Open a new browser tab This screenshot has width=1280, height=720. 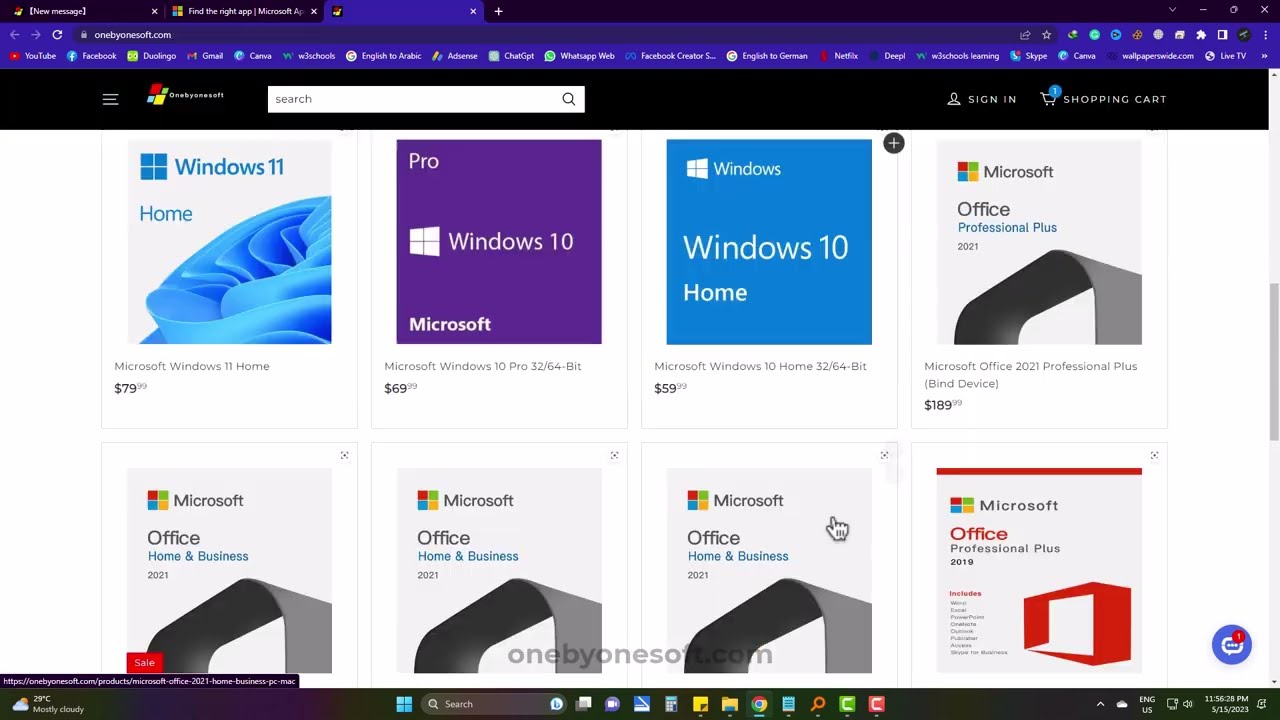[498, 11]
